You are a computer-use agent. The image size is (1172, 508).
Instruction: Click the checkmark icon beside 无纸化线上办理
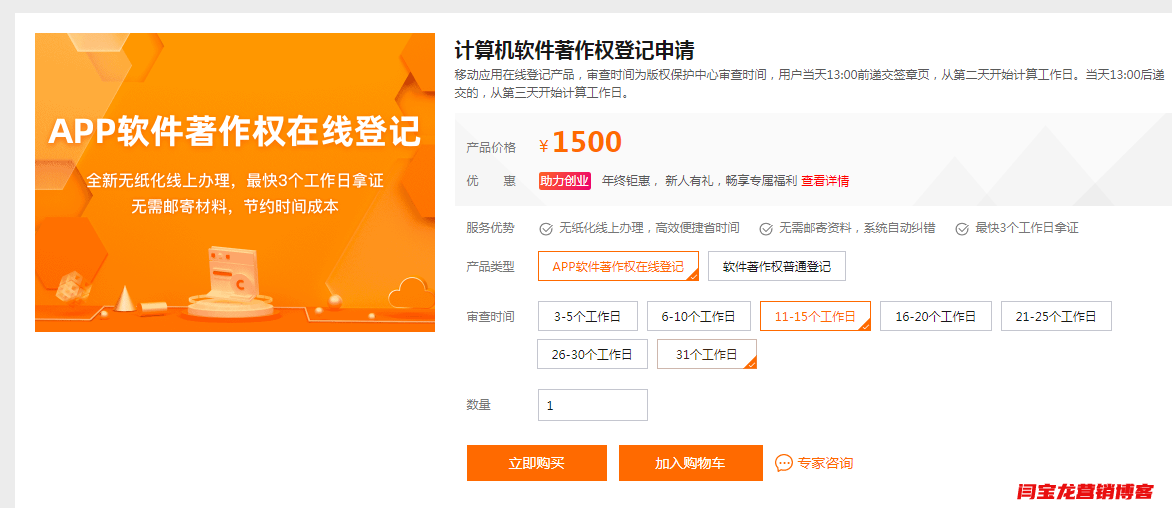coord(546,228)
